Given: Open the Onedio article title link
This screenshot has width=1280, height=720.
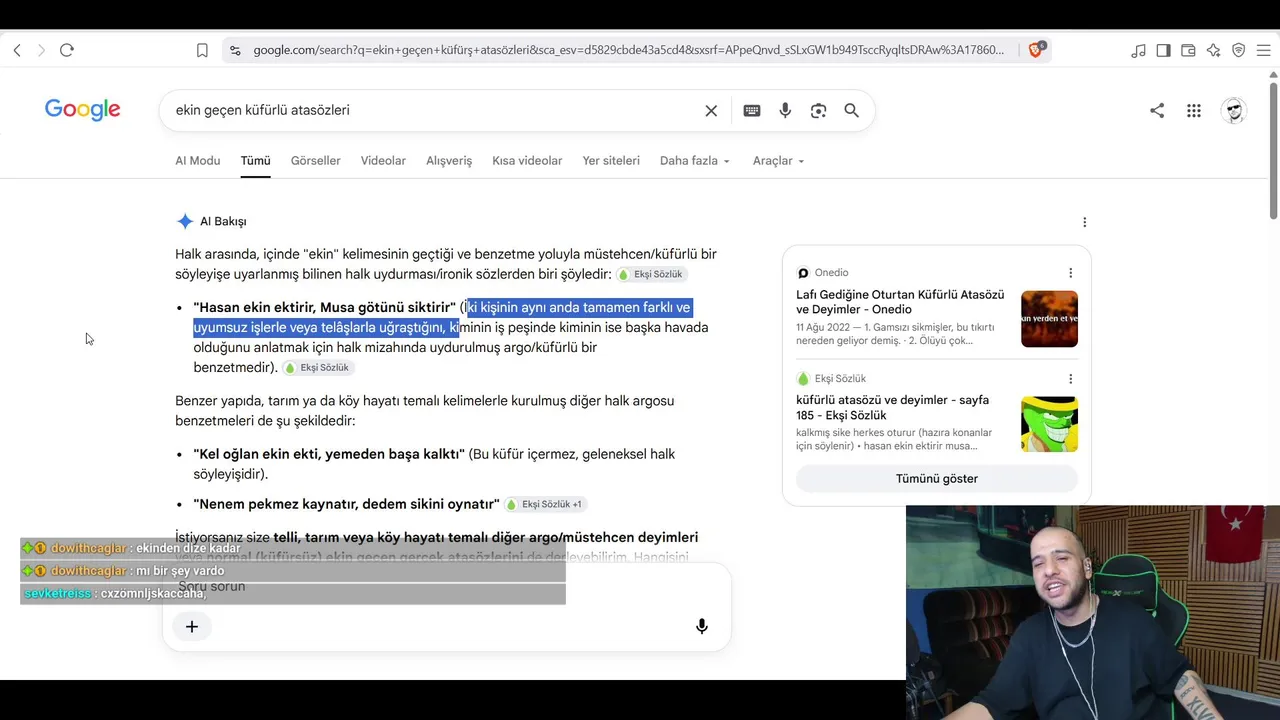Looking at the screenshot, I should [900, 302].
